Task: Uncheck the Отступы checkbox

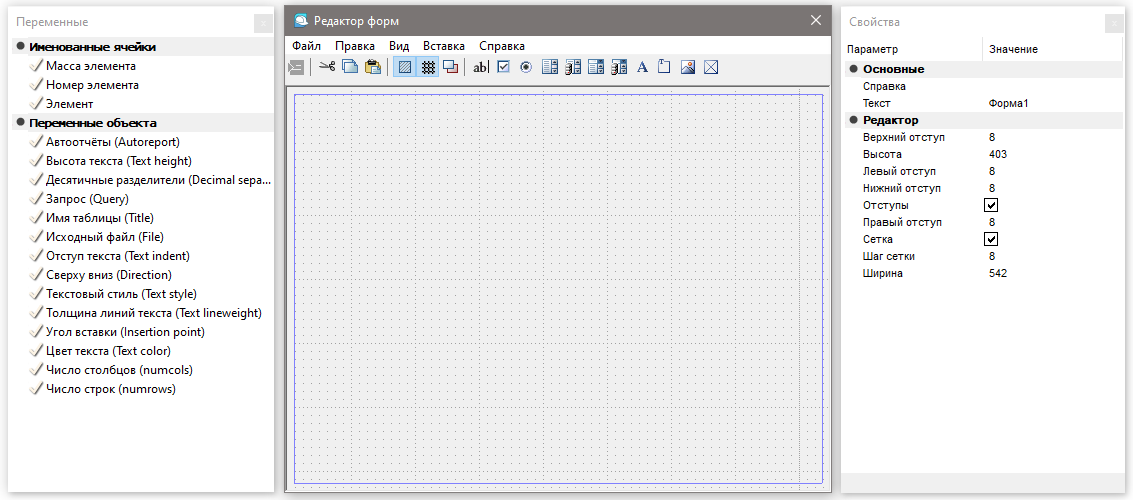Action: [991, 205]
